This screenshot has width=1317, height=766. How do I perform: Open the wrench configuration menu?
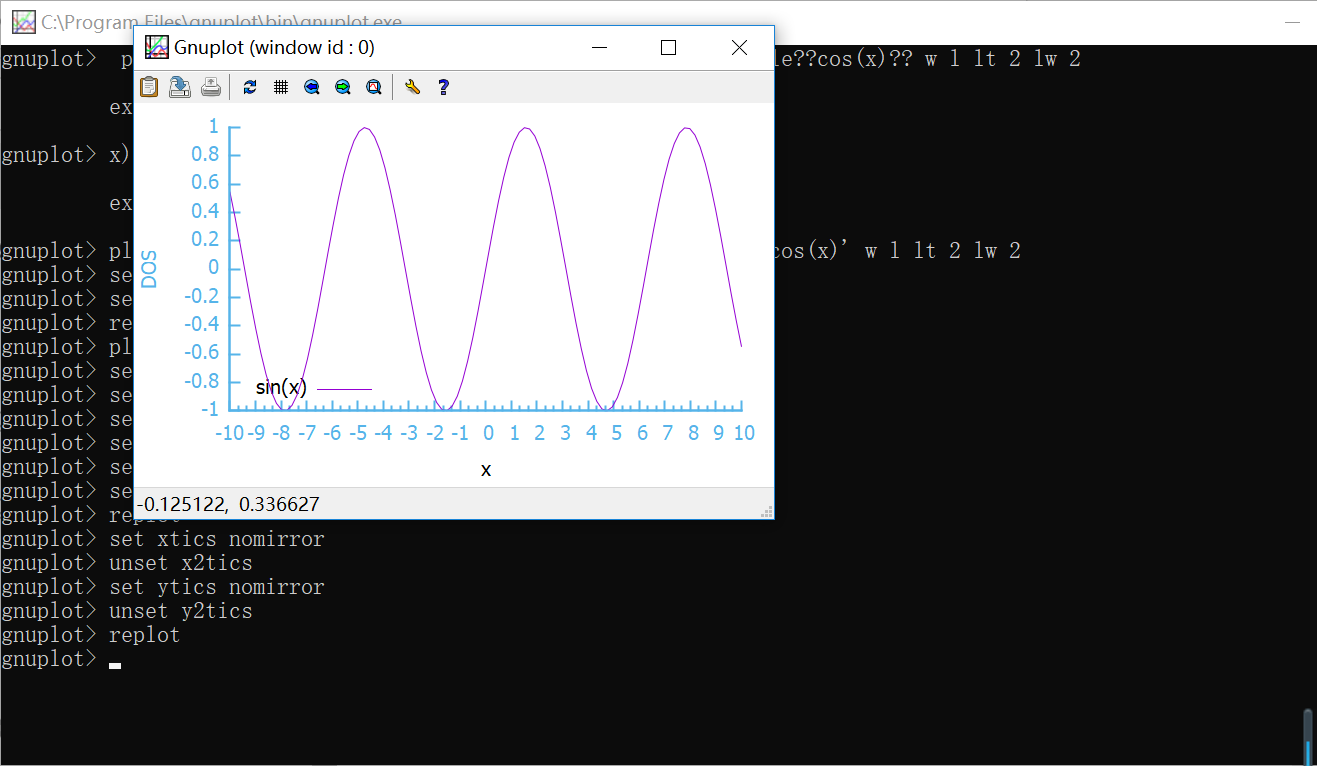[x=412, y=87]
